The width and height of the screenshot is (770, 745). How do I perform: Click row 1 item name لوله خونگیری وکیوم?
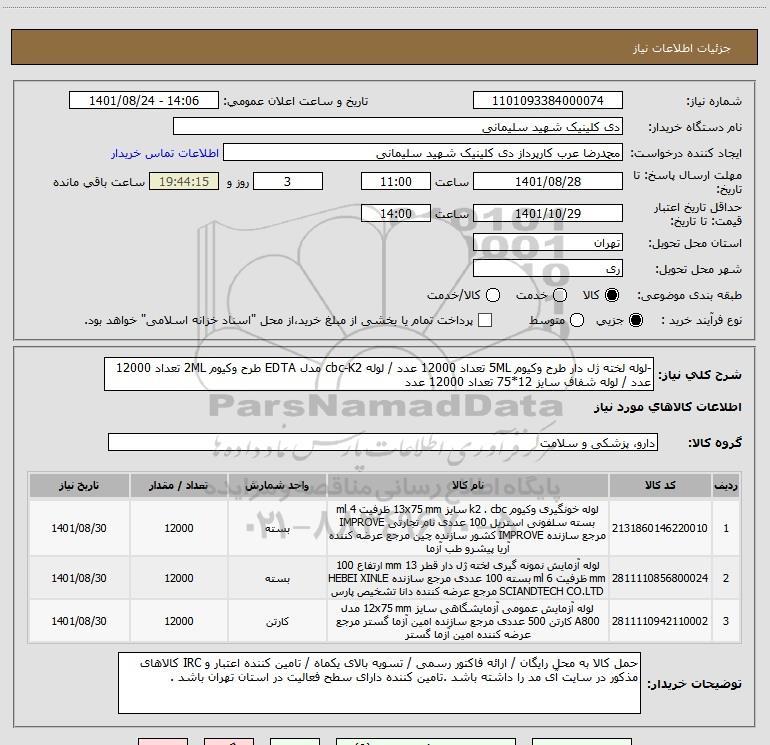click(x=468, y=528)
